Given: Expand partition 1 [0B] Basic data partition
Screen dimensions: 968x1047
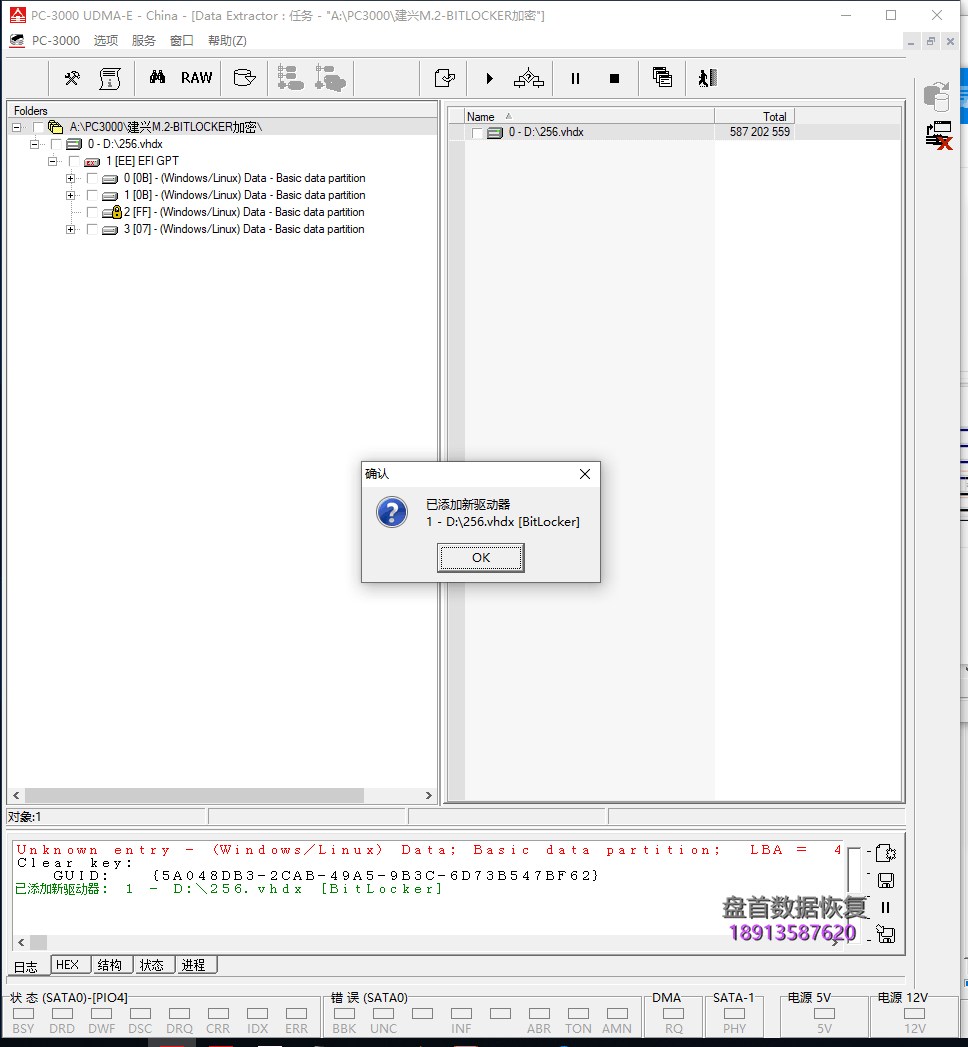Looking at the screenshot, I should point(71,196).
